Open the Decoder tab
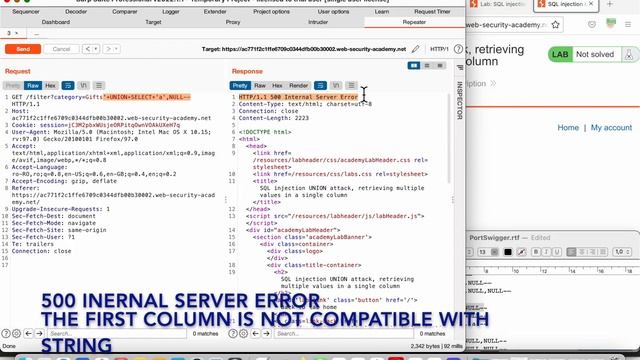Image resolution: width=640 pixels, height=360 pixels. point(76,11)
